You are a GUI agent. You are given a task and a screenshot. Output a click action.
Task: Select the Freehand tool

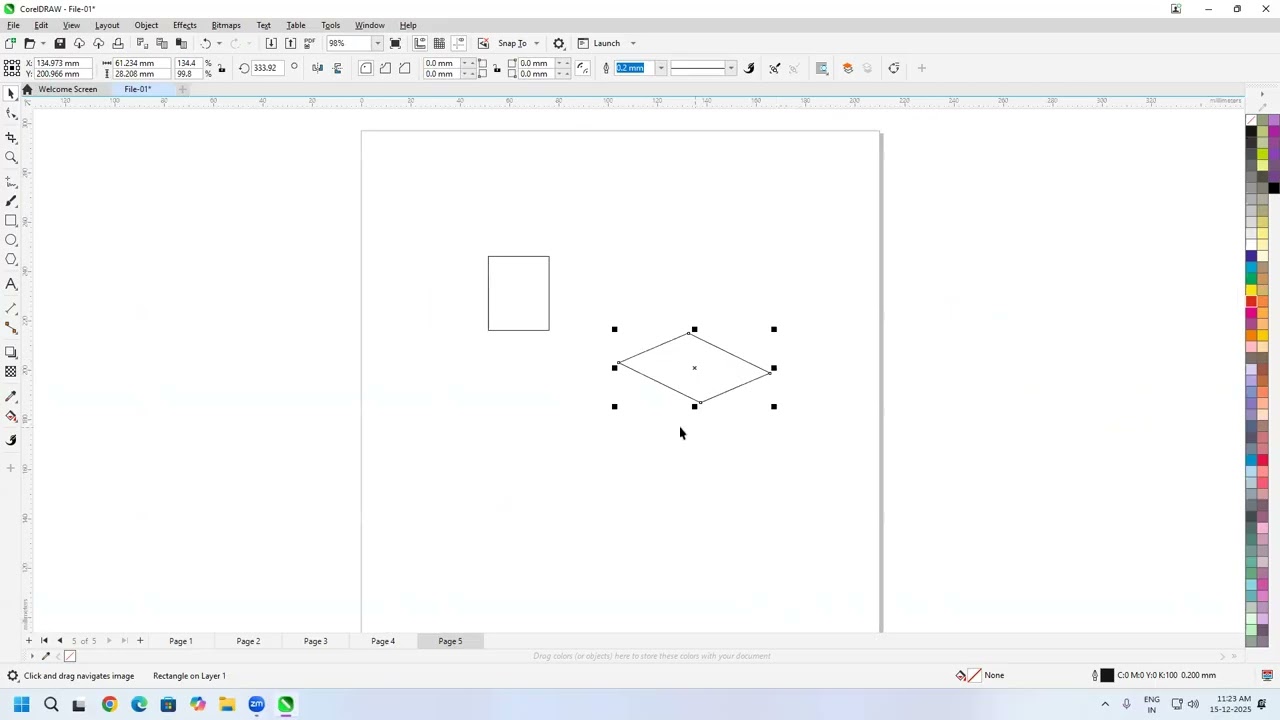[x=11, y=182]
